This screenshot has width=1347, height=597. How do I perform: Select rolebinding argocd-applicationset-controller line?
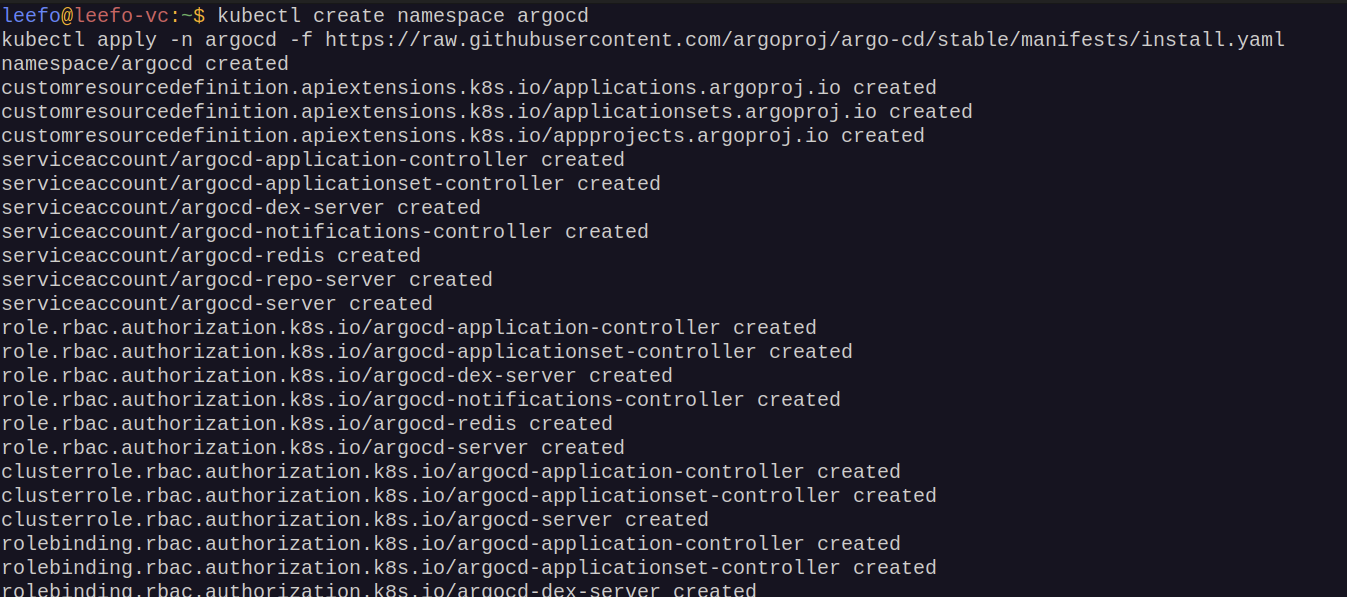point(469,568)
